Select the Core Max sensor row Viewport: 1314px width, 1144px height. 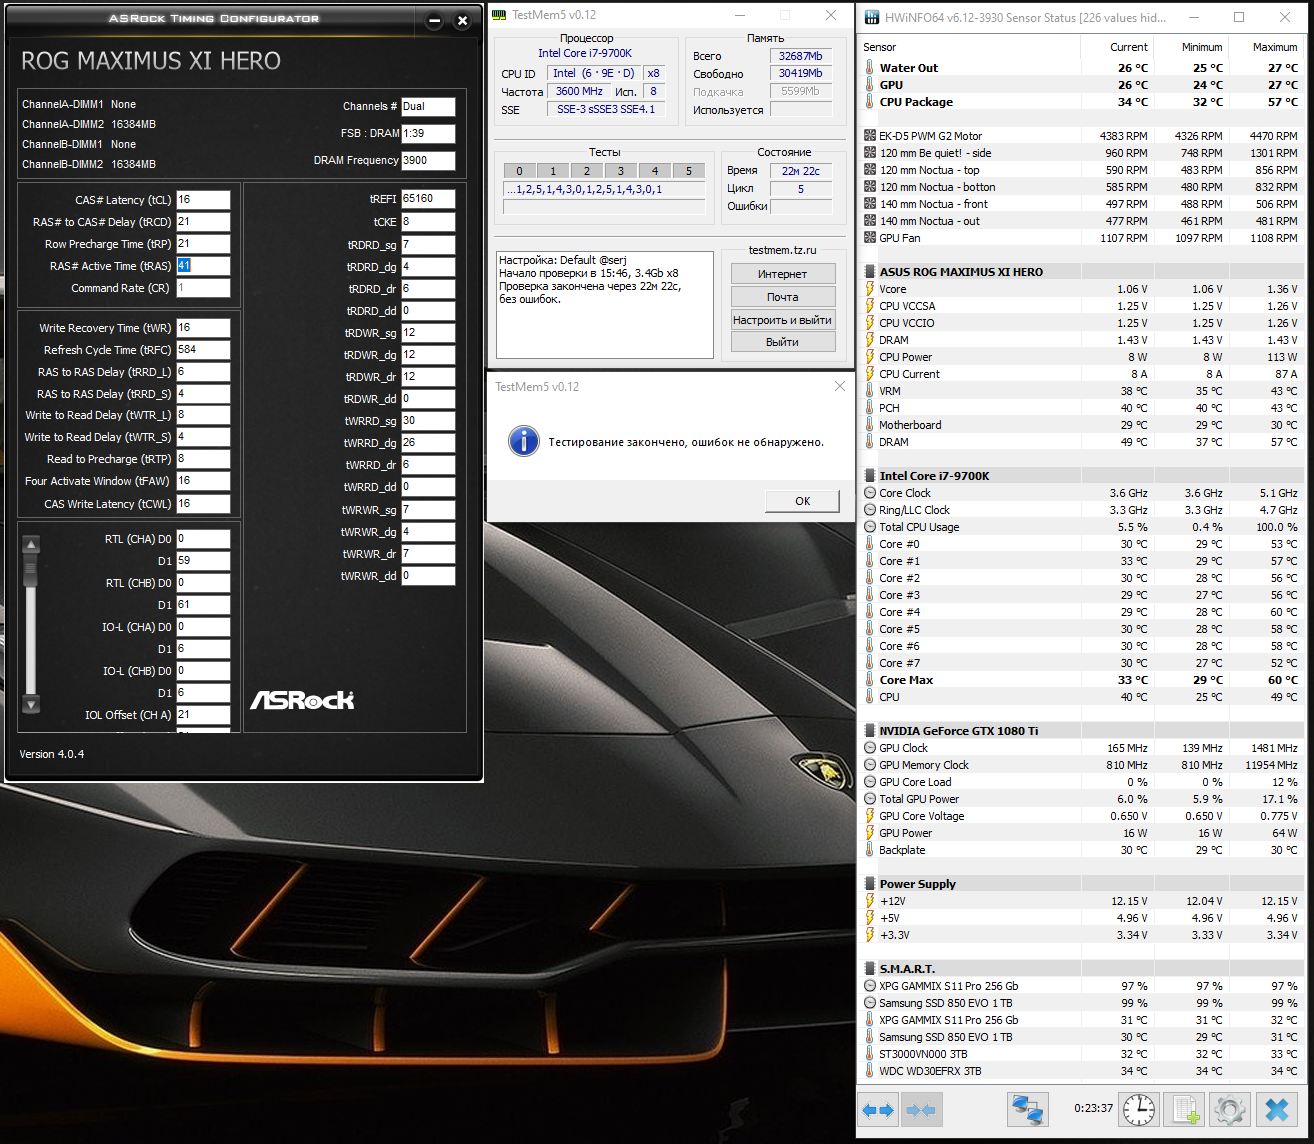tap(1081, 680)
